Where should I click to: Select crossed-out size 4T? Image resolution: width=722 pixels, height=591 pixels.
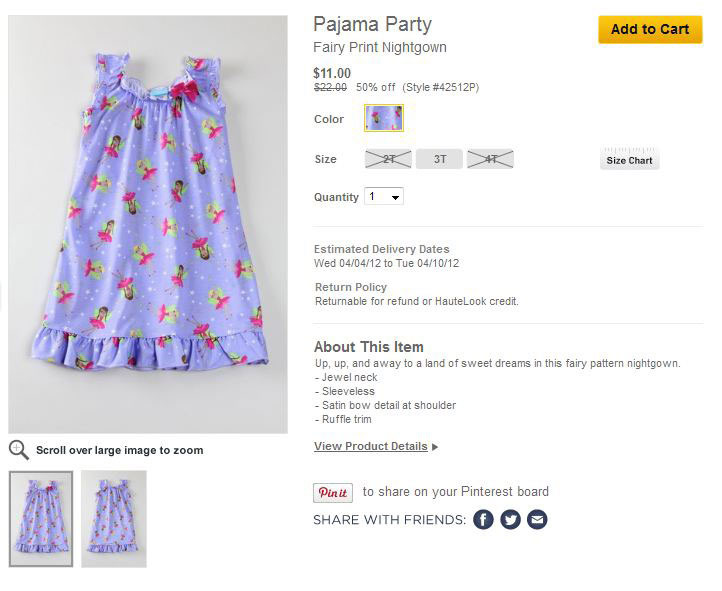point(489,158)
